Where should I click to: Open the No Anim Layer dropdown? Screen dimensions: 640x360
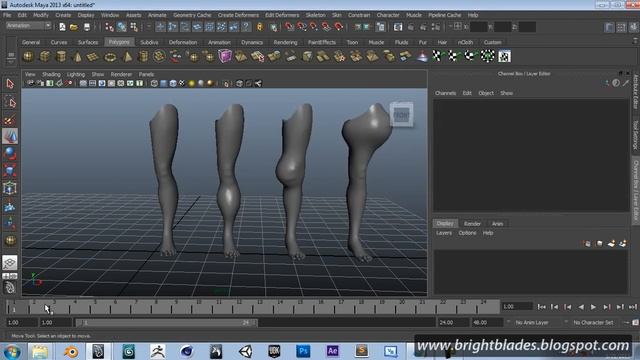coord(531,322)
